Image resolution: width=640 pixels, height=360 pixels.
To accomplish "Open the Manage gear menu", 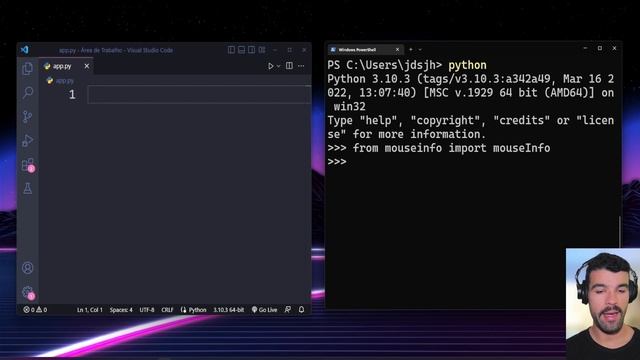I will click(28, 292).
